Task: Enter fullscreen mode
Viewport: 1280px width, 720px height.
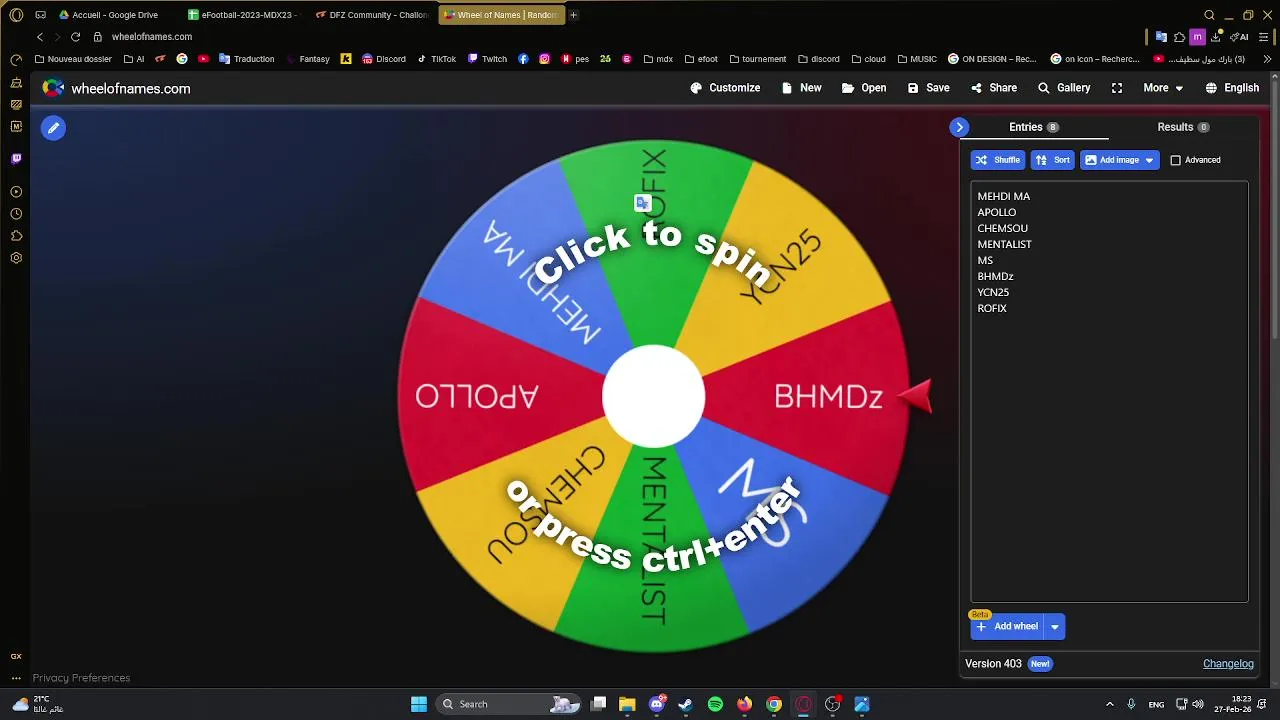Action: pyautogui.click(x=1117, y=88)
